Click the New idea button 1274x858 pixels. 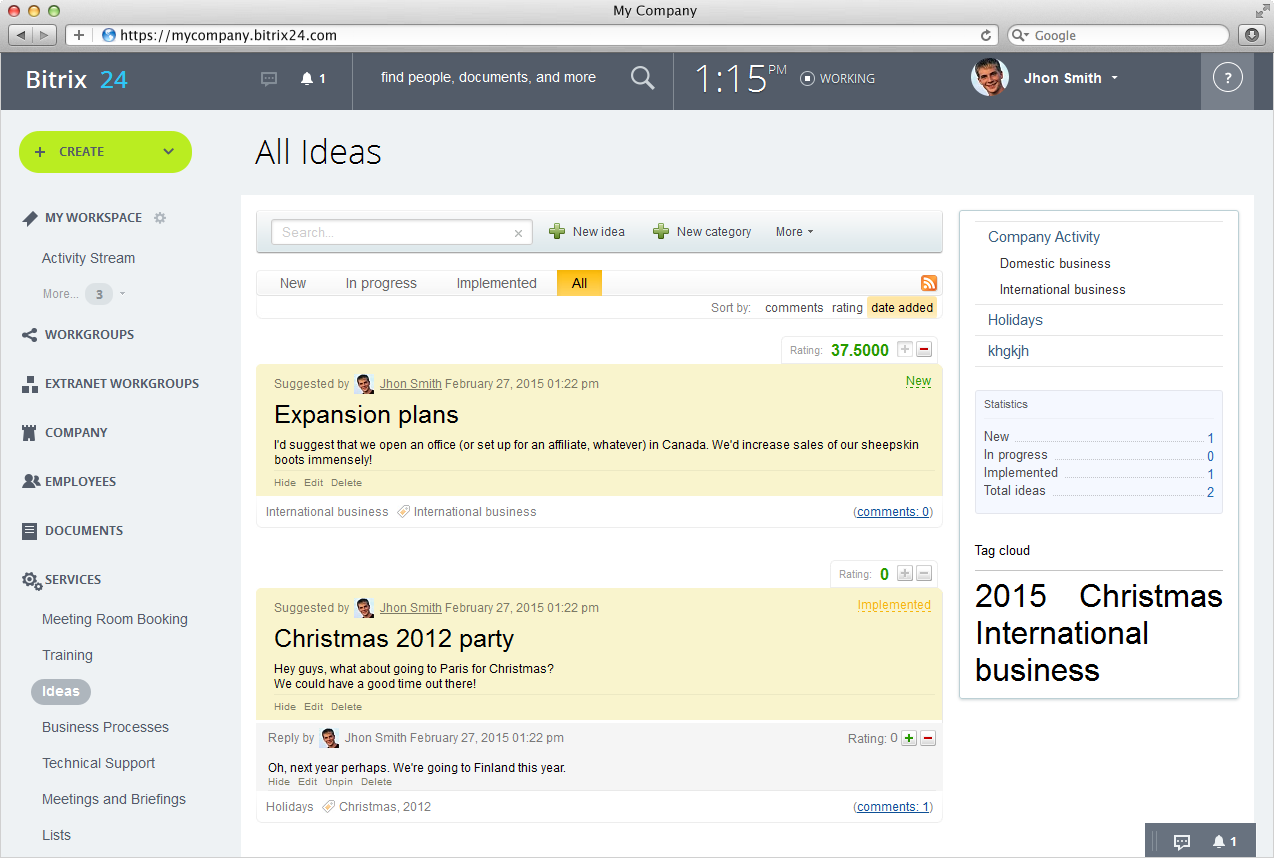(x=587, y=232)
